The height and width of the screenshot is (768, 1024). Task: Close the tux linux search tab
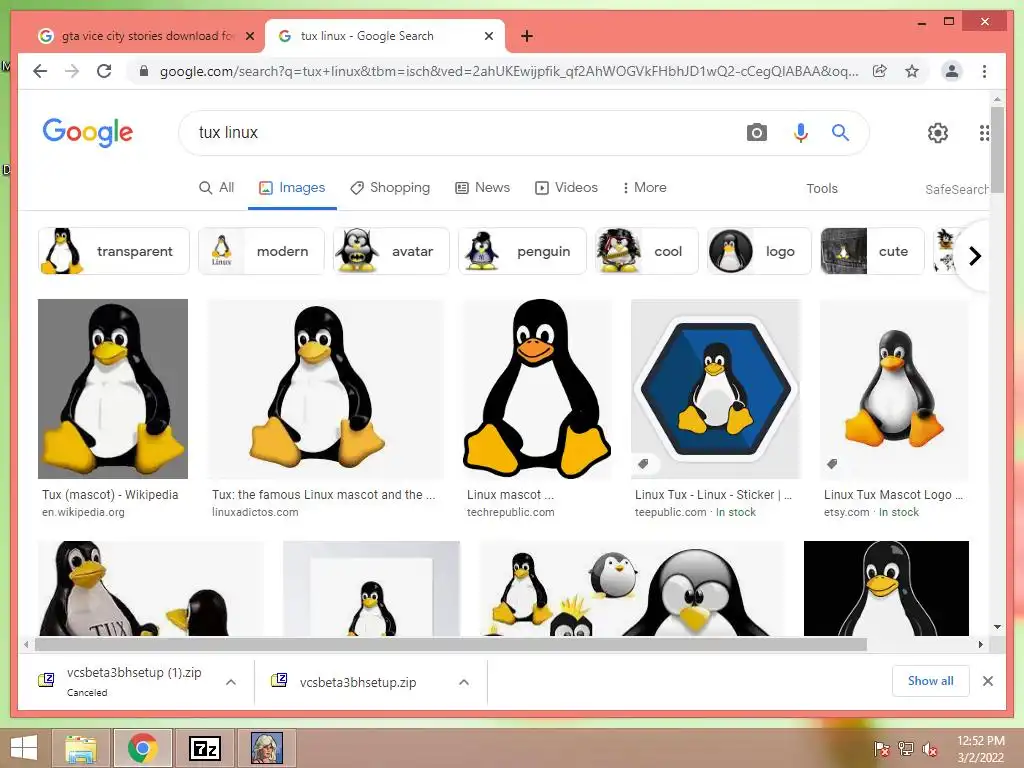coord(488,36)
